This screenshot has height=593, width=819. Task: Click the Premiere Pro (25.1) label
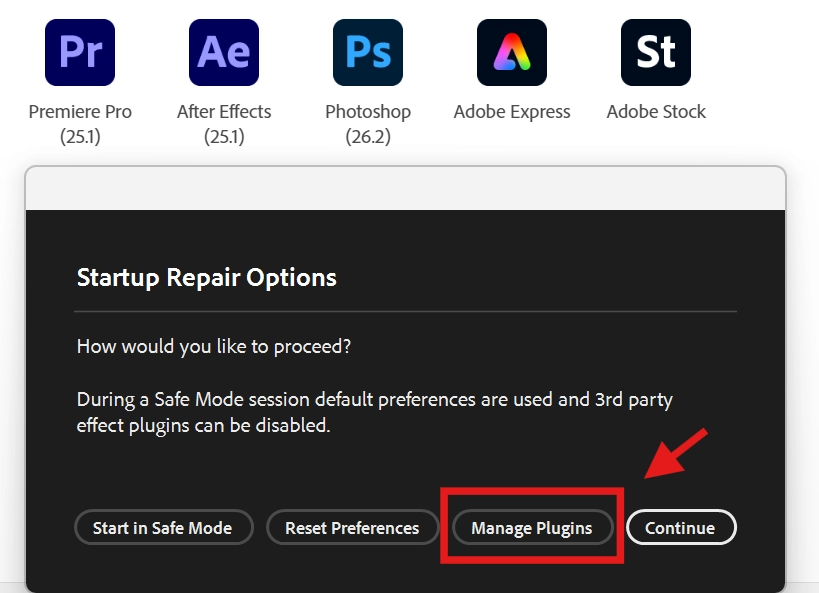(x=80, y=124)
